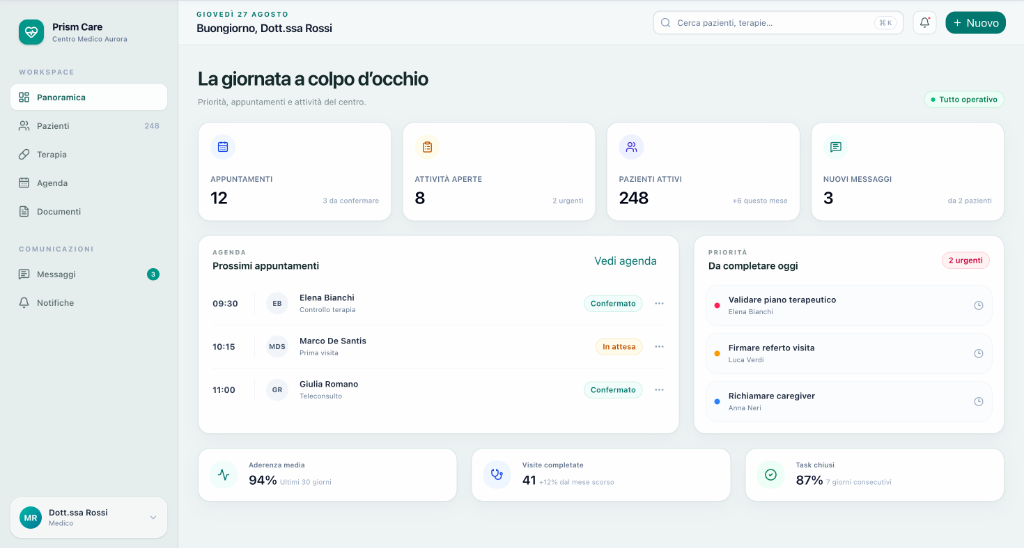
Task: Open Terapia section in the sidebar
Action: click(x=89, y=155)
